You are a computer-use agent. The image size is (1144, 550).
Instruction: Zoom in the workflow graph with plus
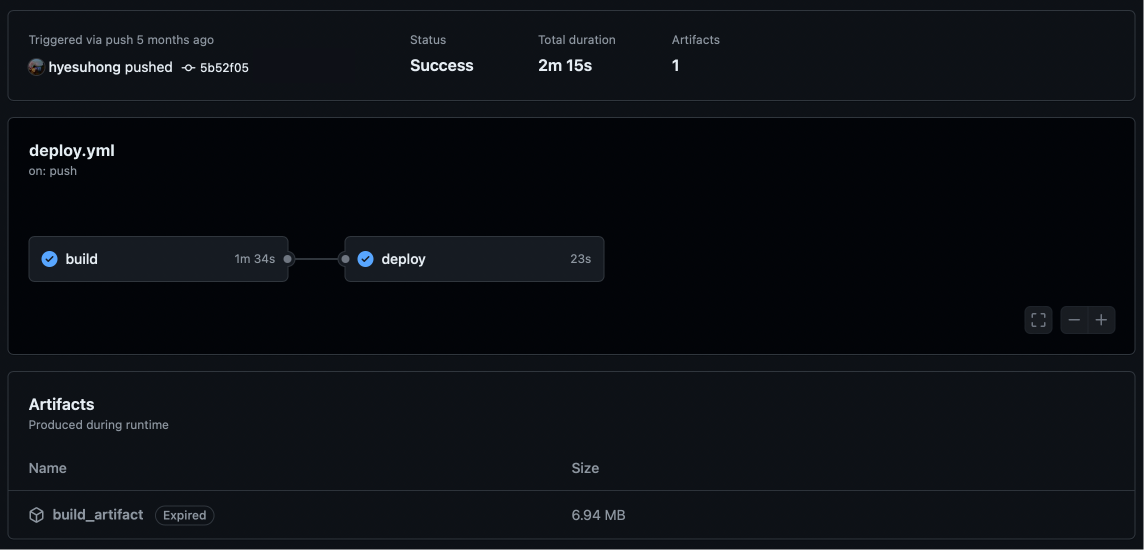pyautogui.click(x=1101, y=320)
